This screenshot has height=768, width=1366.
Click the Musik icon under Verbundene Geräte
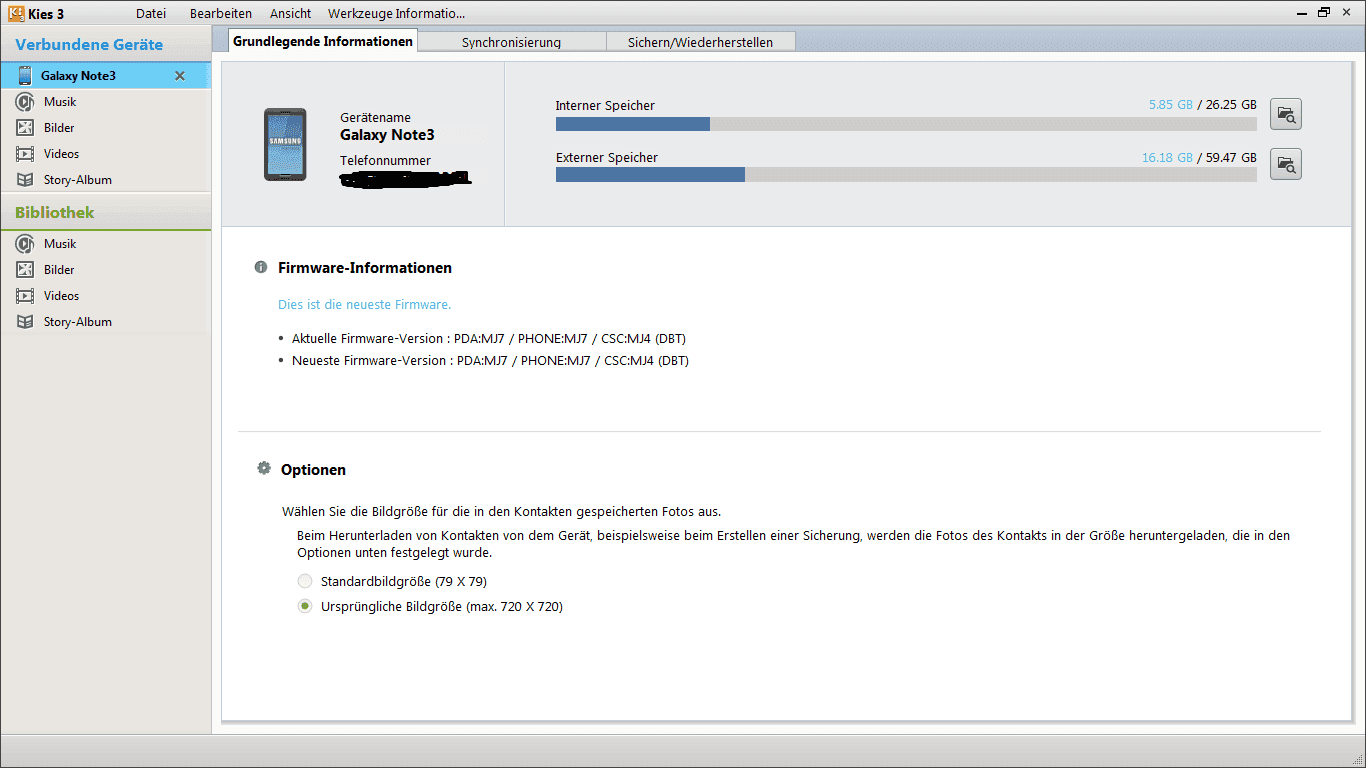coord(25,102)
